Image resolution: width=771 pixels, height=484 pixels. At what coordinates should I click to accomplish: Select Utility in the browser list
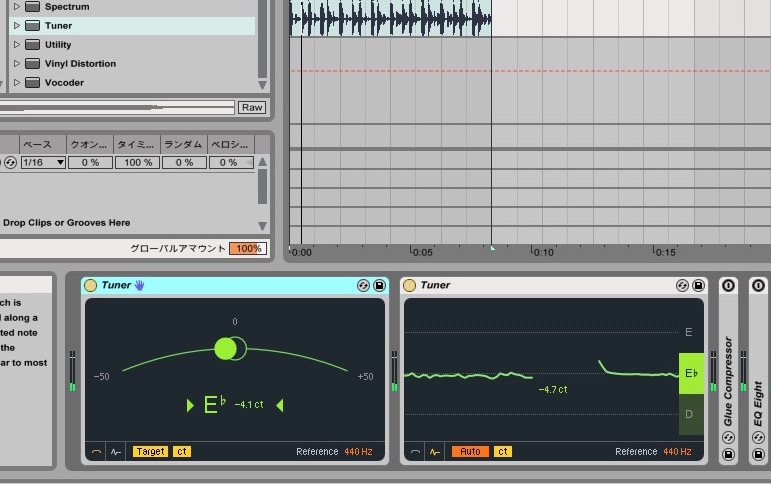click(x=58, y=45)
